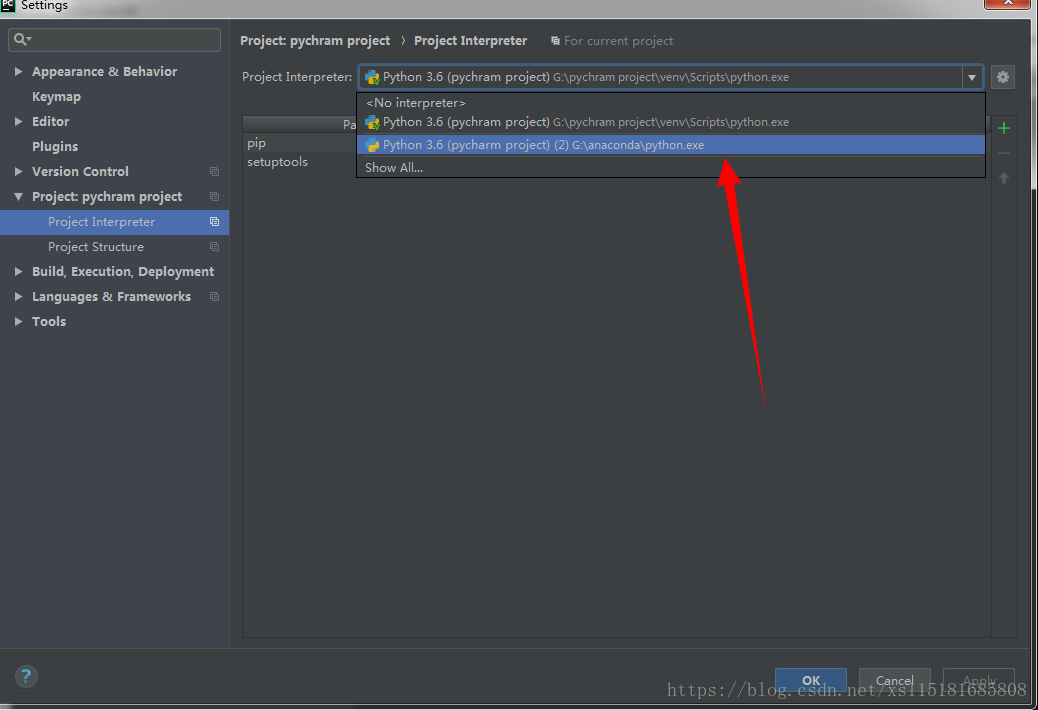Expand the Appearance & Behavior section
The image size is (1038, 710).
19,72
